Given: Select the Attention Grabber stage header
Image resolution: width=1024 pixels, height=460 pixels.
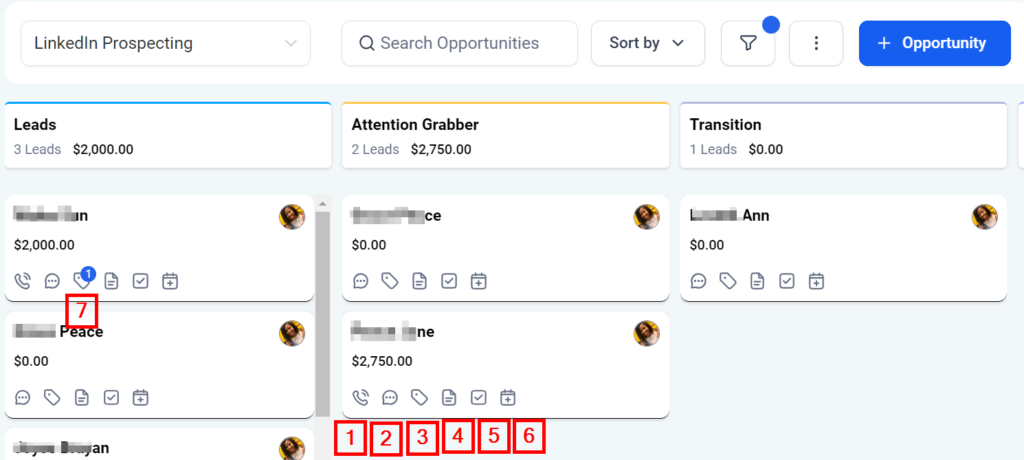Looking at the screenshot, I should 505,136.
